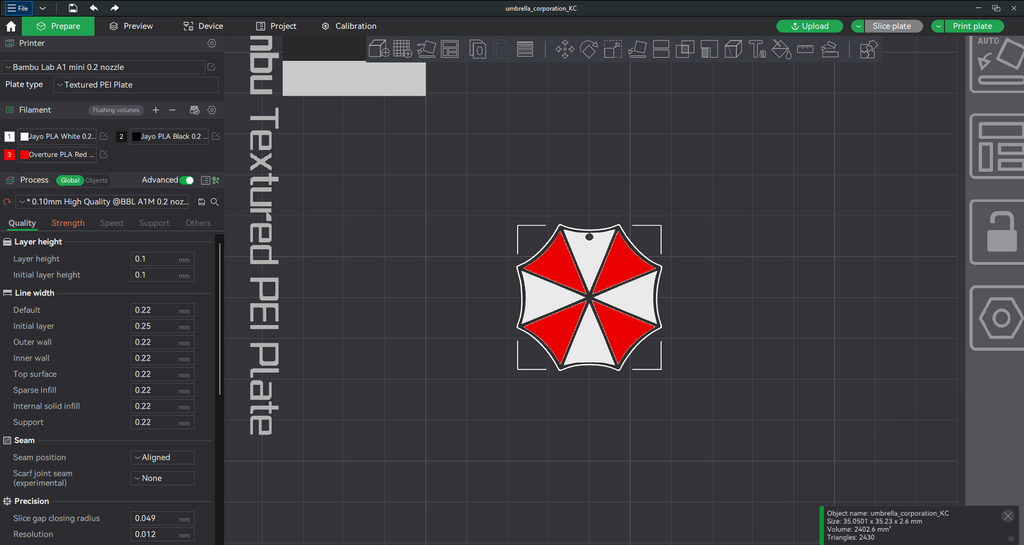
Task: Click the Add object cube icon
Action: click(379, 49)
